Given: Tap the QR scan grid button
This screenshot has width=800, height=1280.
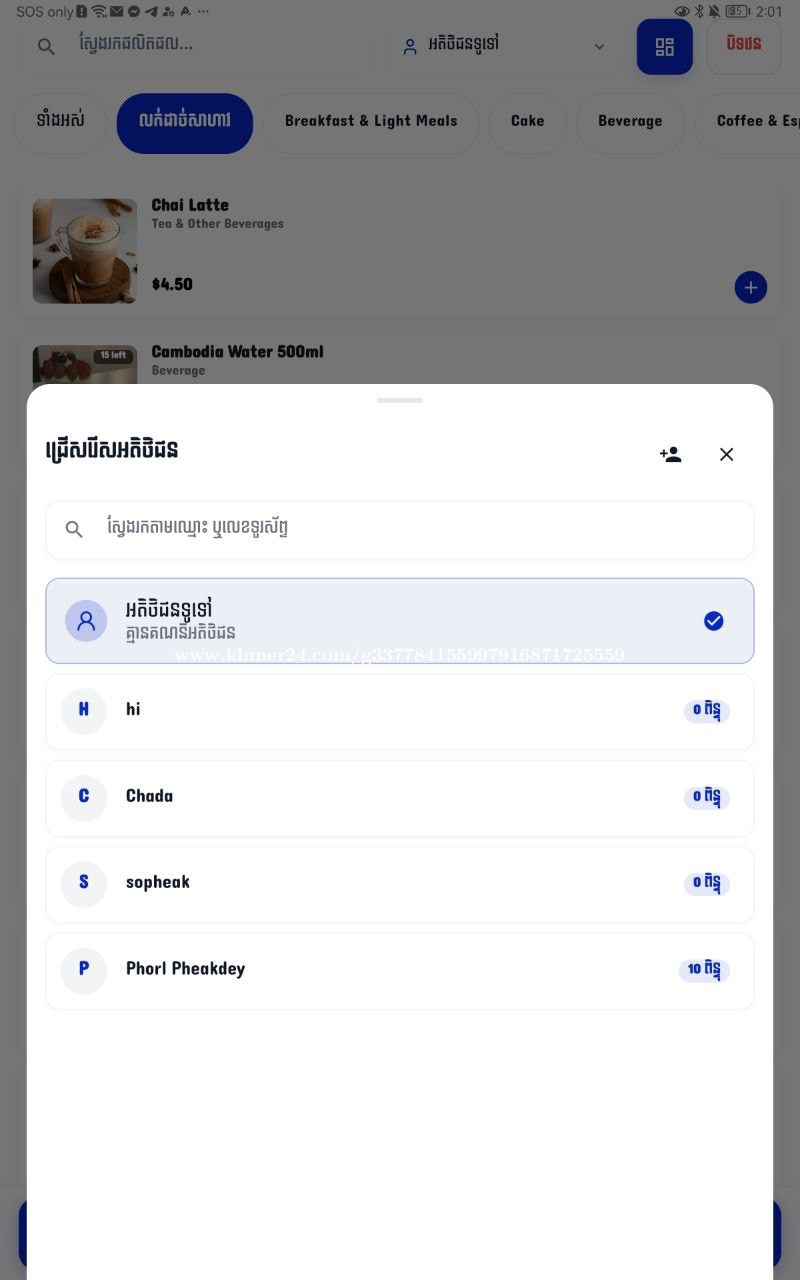Looking at the screenshot, I should (665, 47).
